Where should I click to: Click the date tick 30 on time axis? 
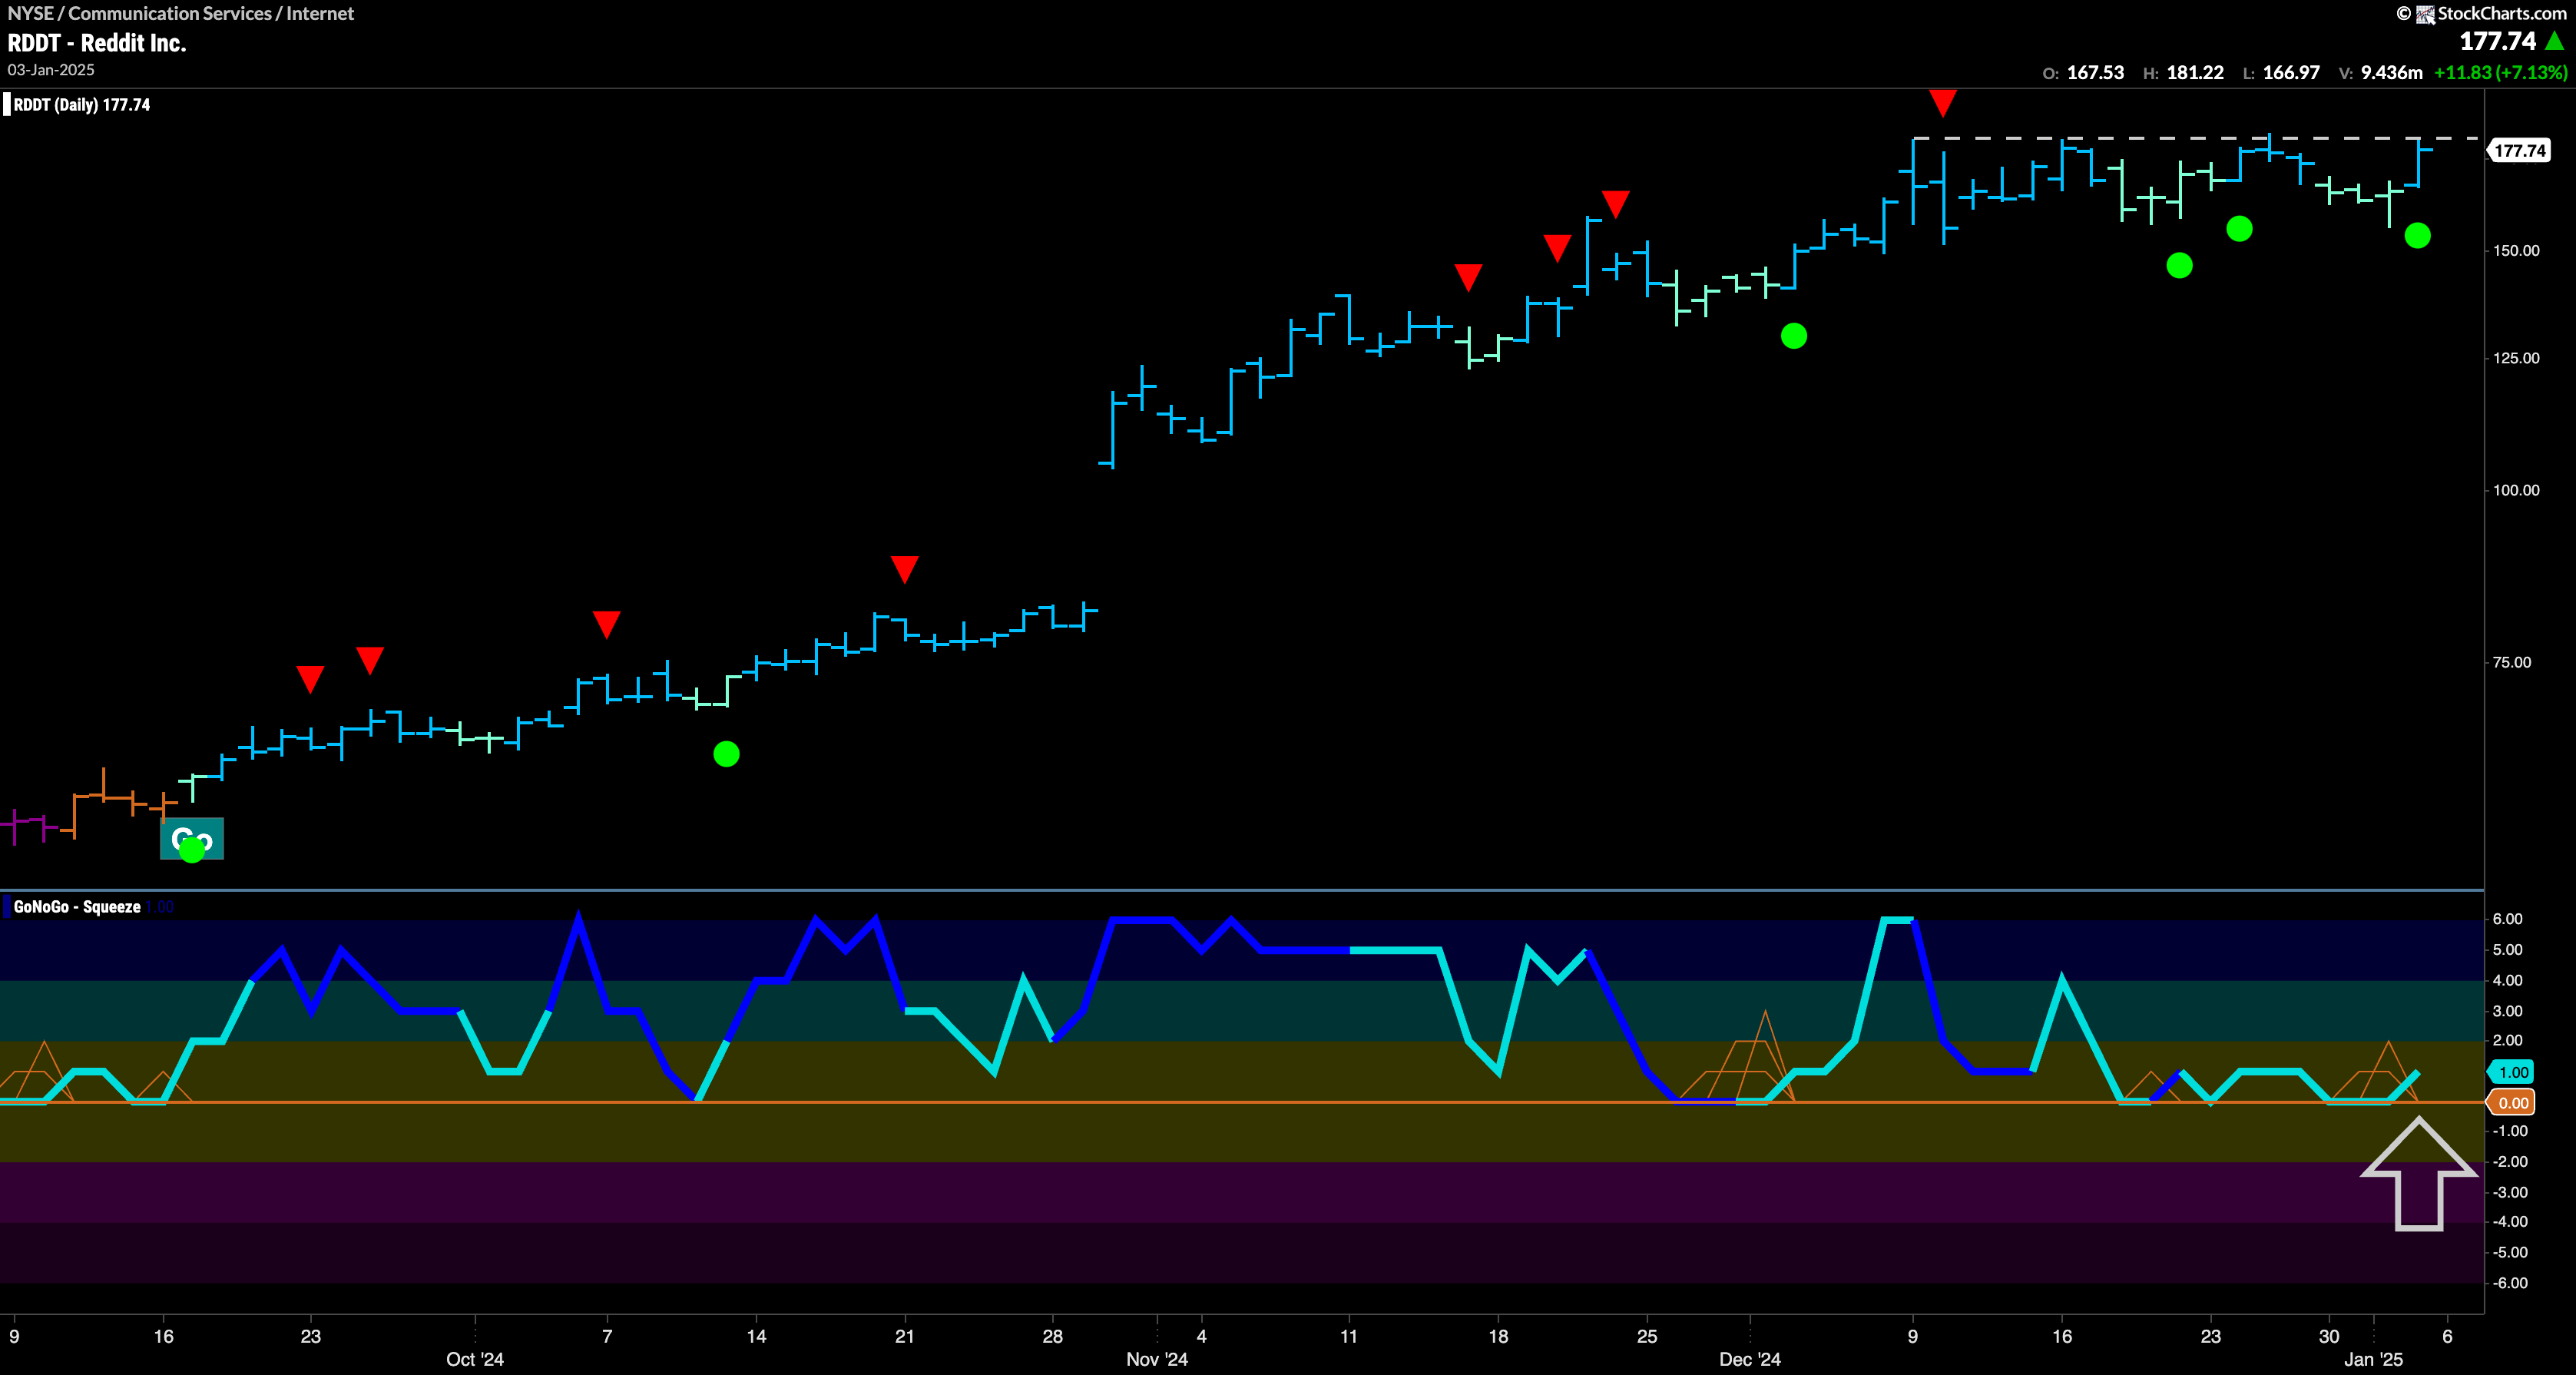click(2329, 1336)
